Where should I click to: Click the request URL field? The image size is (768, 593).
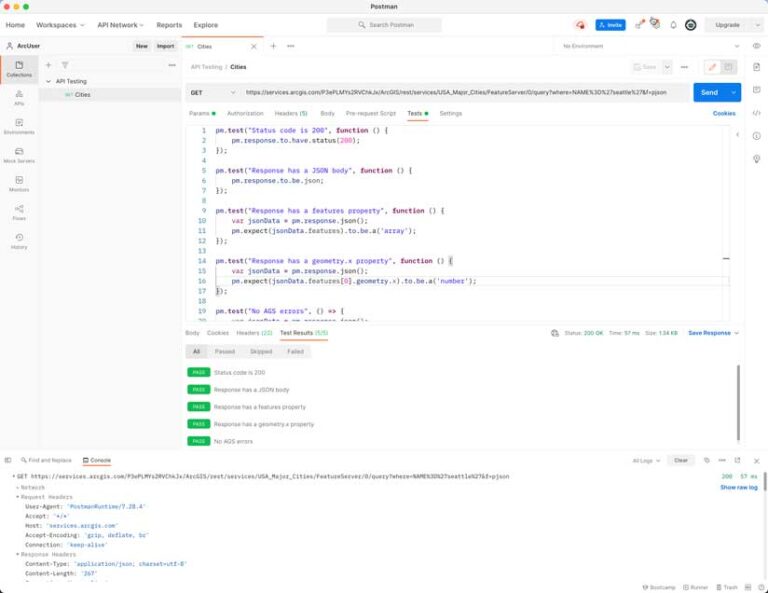click(x=464, y=93)
